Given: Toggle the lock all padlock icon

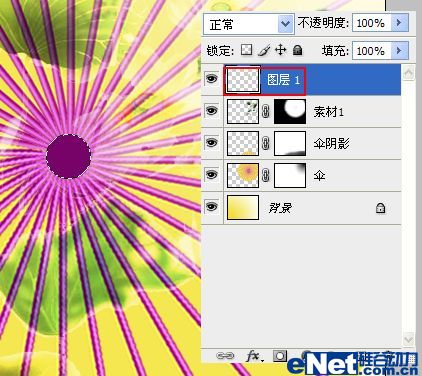Looking at the screenshot, I should (297, 50).
